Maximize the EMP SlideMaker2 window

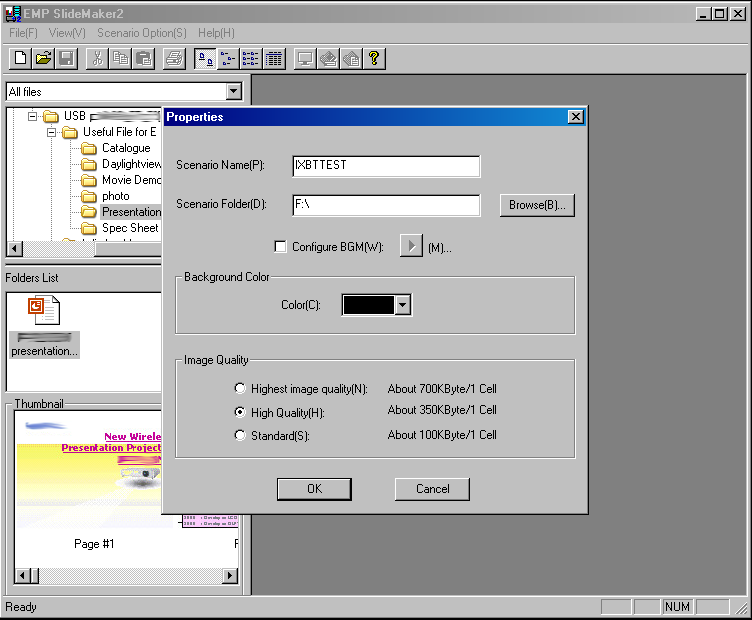tap(720, 13)
